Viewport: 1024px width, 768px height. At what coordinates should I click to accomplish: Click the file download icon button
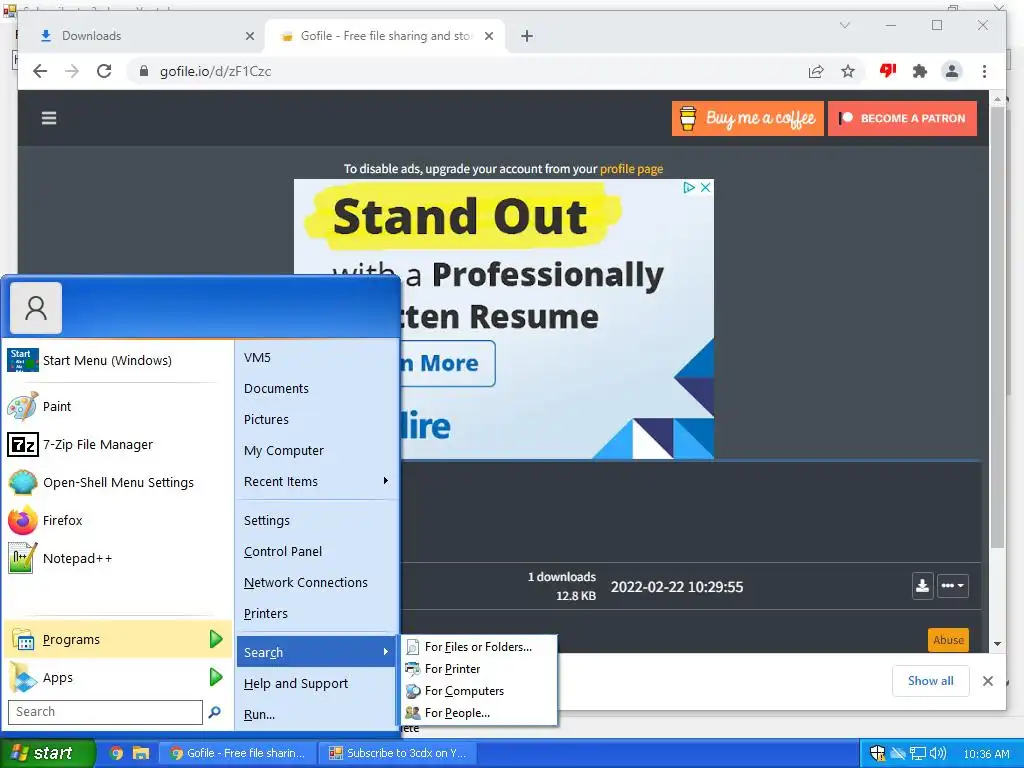922,586
